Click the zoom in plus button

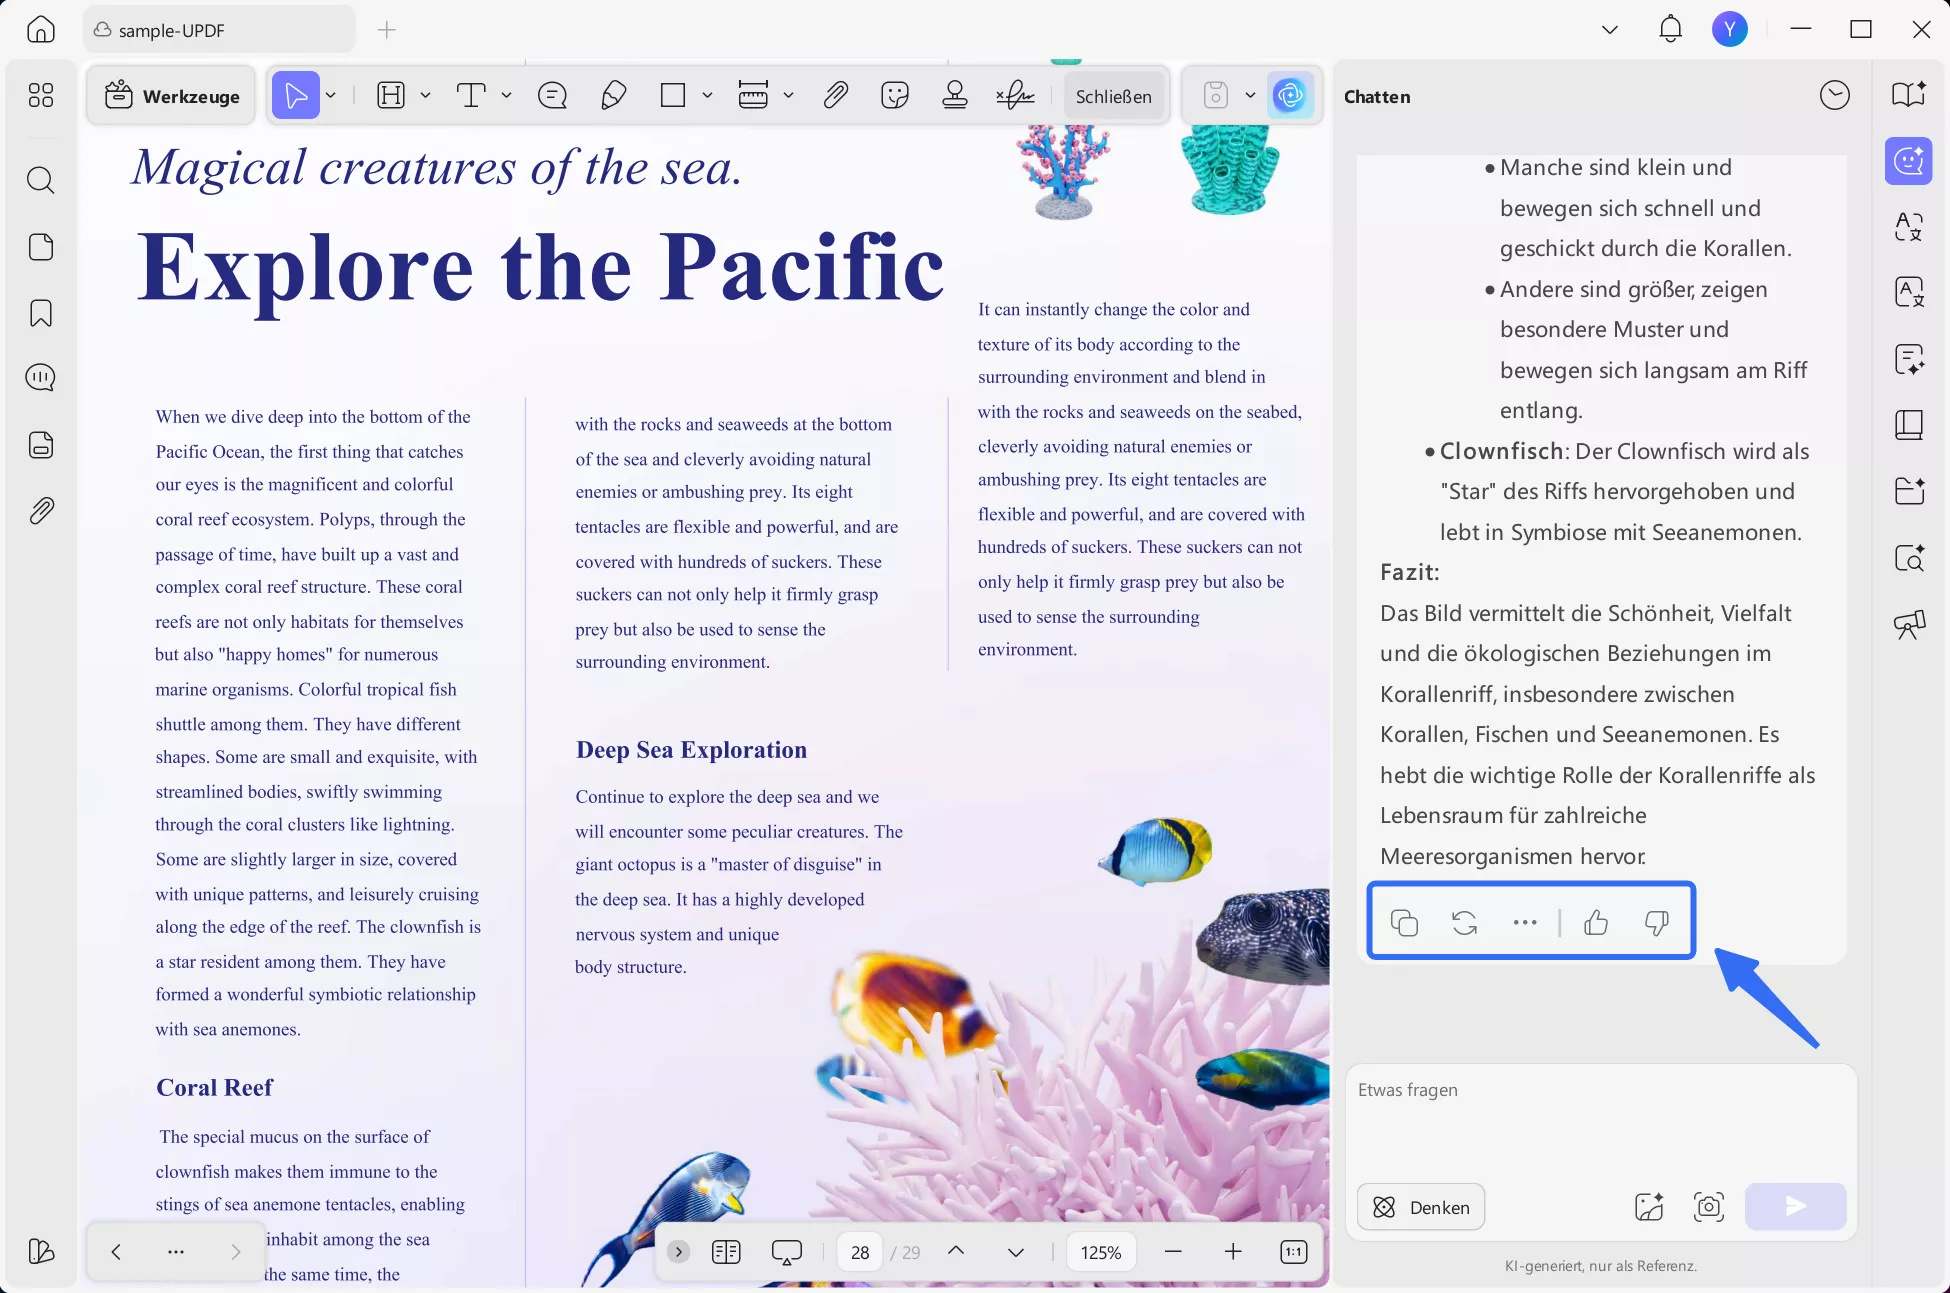(x=1233, y=1252)
